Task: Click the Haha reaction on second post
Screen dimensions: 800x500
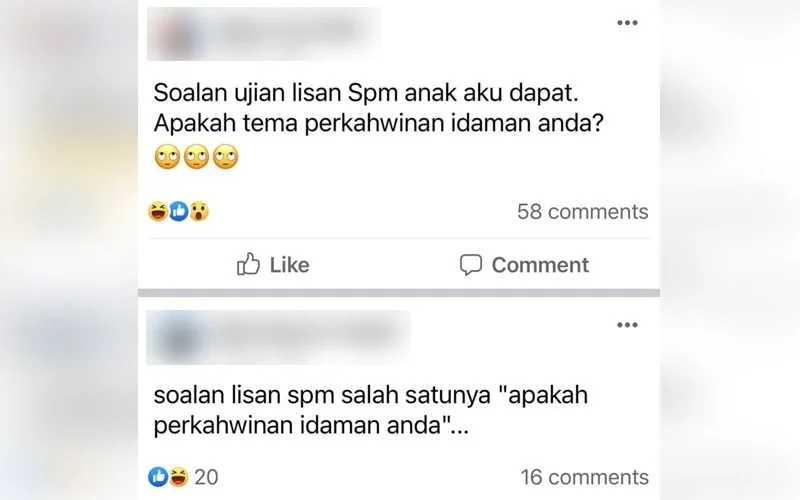Action: (x=179, y=477)
